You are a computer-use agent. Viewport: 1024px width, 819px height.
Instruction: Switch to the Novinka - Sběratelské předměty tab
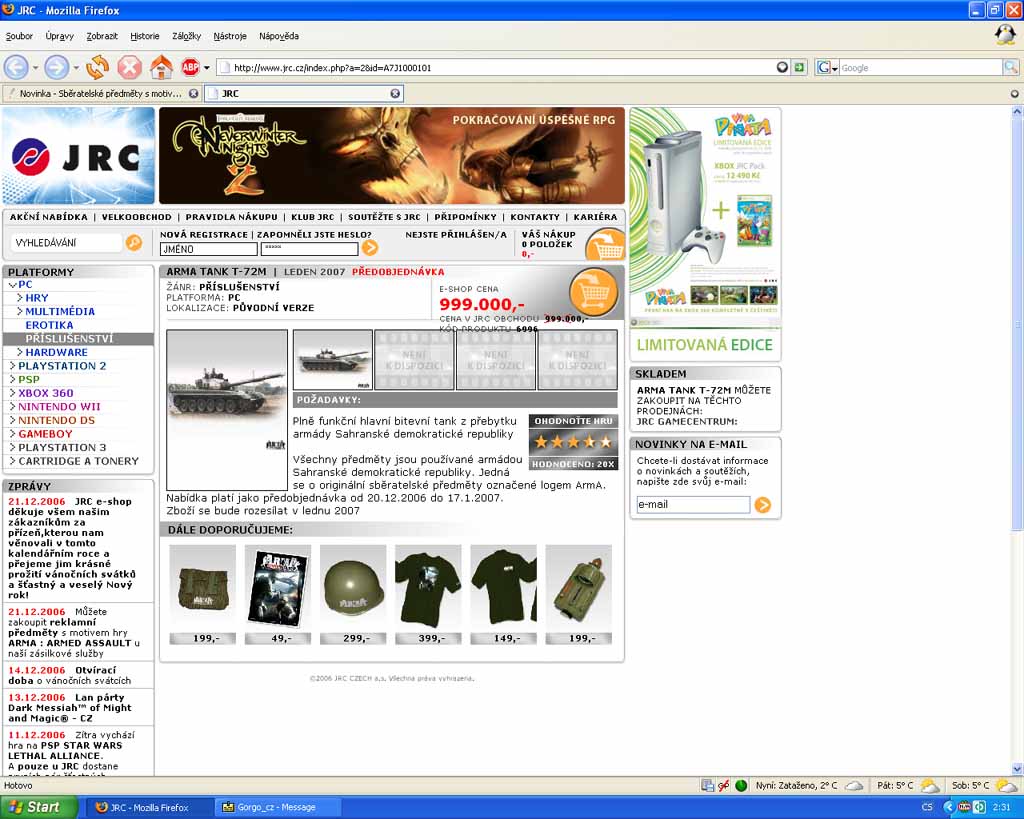pyautogui.click(x=101, y=93)
